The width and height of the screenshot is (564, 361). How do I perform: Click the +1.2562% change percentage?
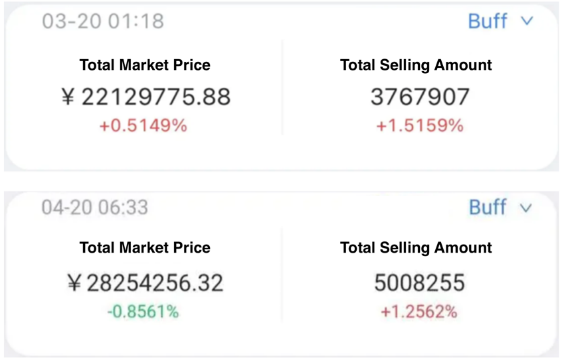click(x=419, y=312)
